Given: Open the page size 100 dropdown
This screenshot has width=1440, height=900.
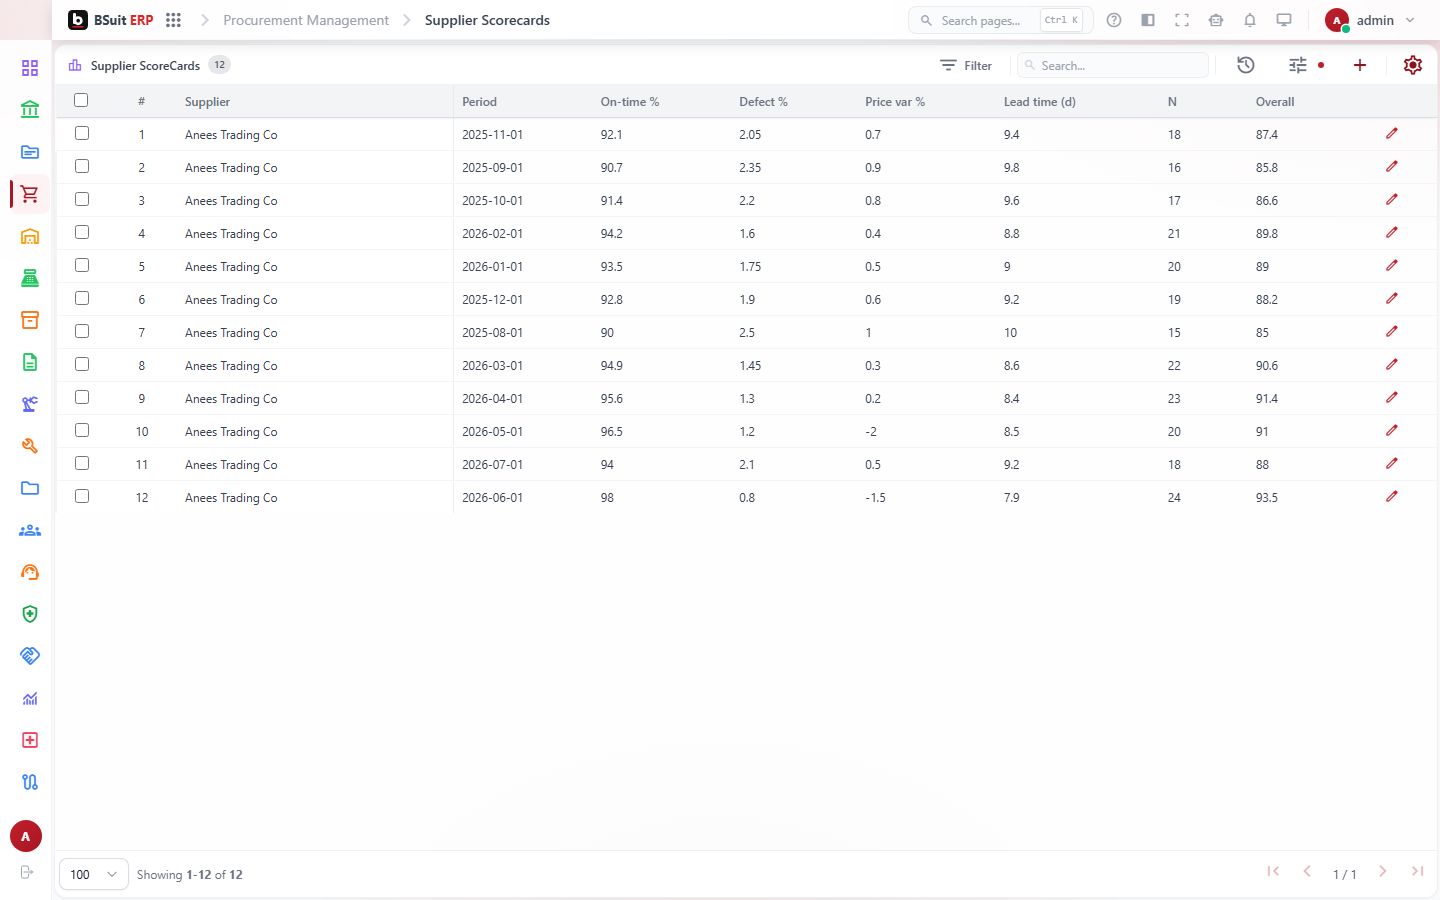Looking at the screenshot, I should click(94, 874).
